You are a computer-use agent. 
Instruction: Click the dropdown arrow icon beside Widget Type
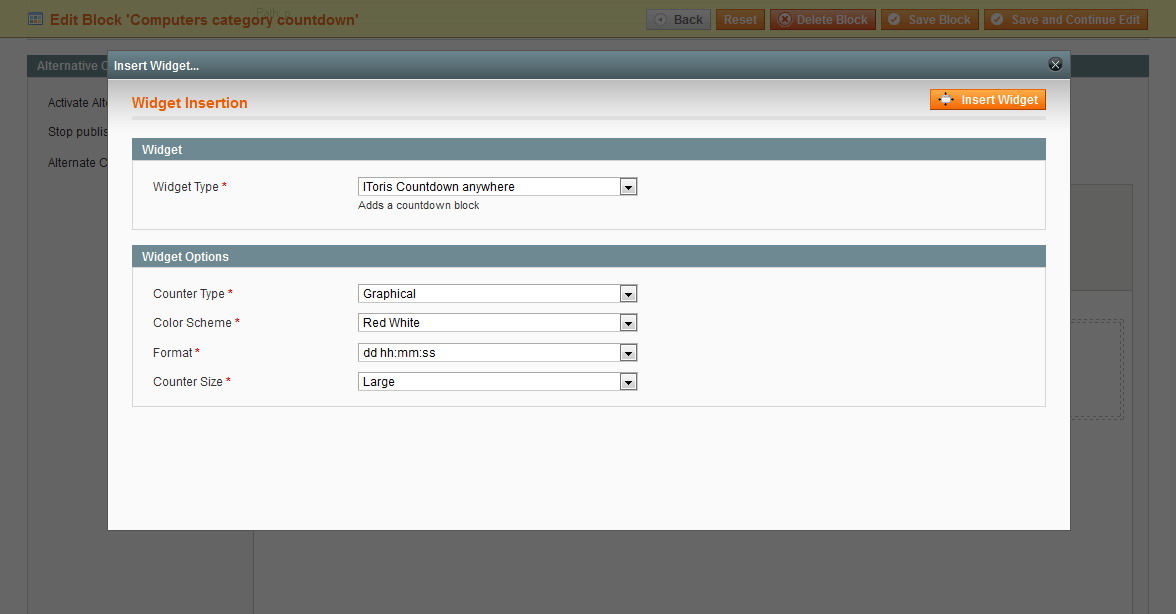pos(628,186)
